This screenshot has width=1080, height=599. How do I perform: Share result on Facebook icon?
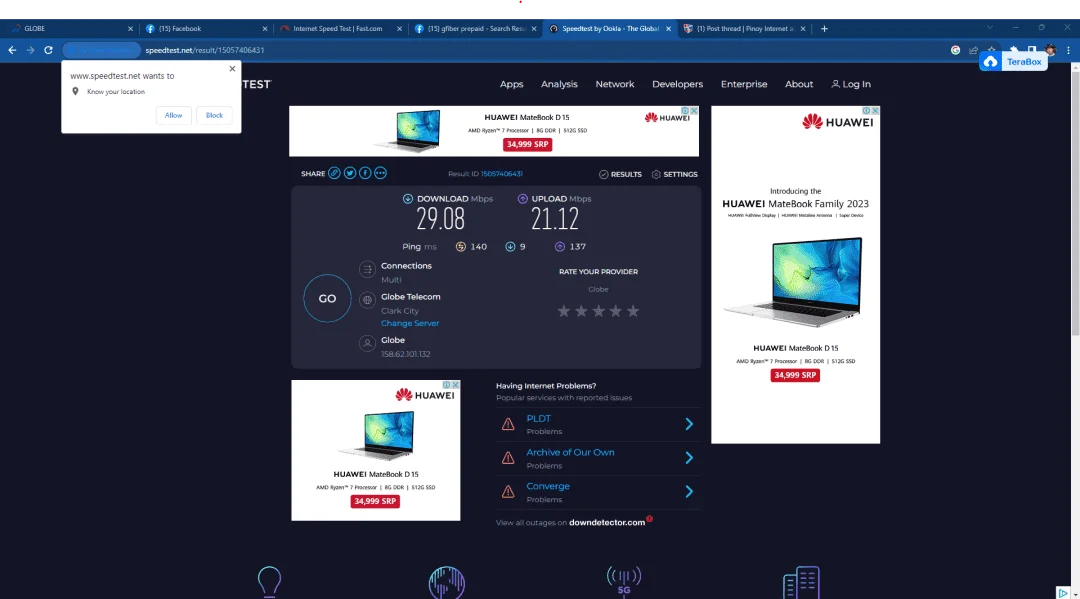[365, 174]
